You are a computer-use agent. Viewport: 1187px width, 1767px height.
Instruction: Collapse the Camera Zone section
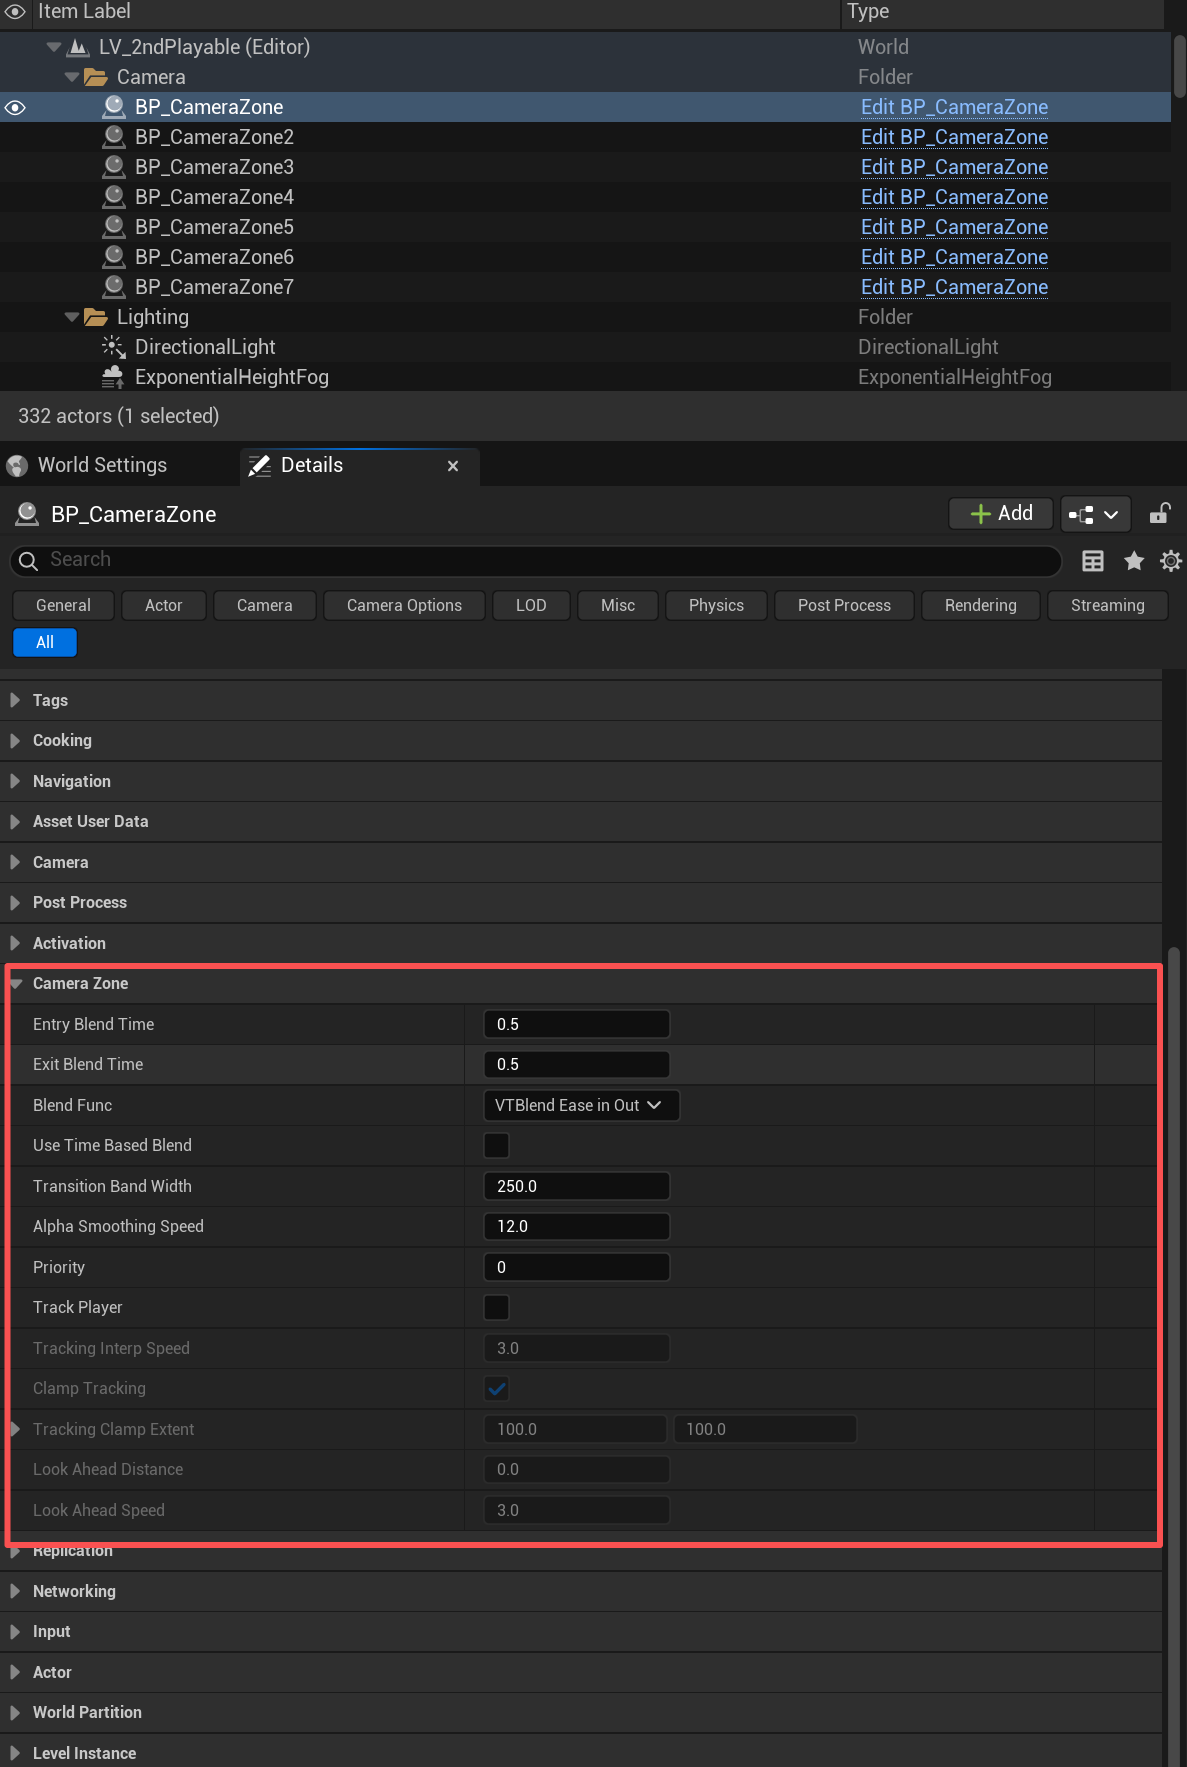click(x=16, y=984)
